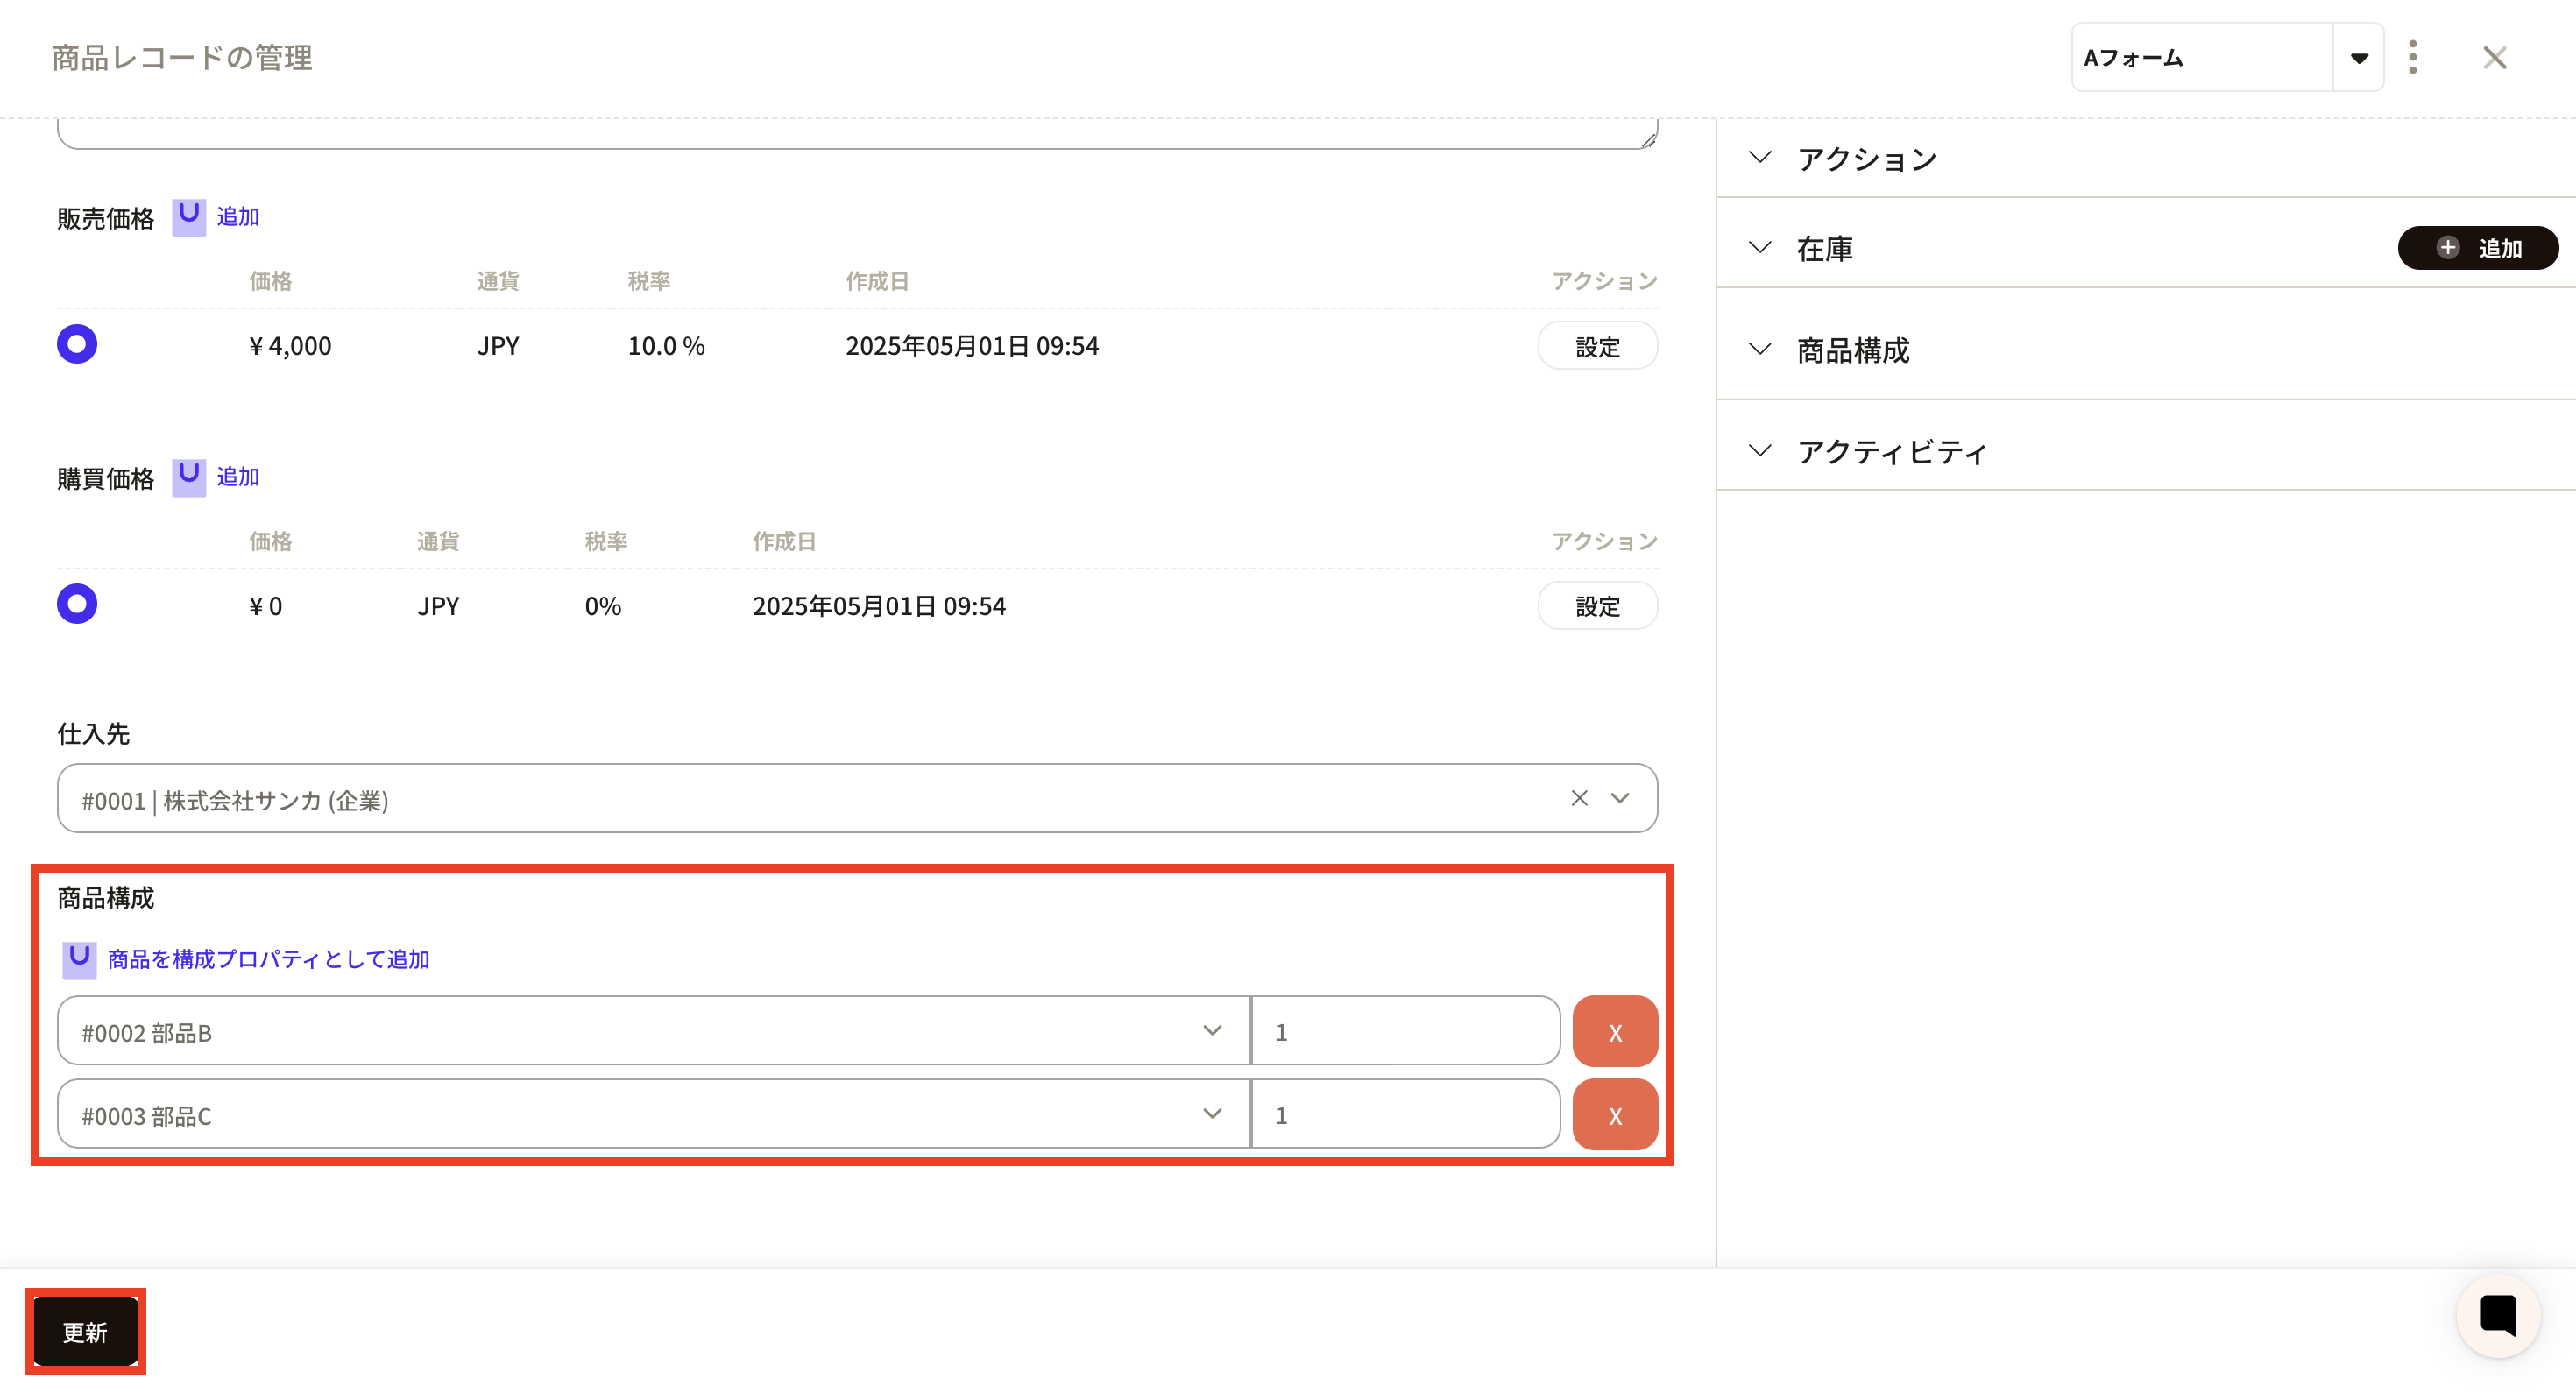
Task: Remove the 部品C row with X
Action: [1614, 1114]
